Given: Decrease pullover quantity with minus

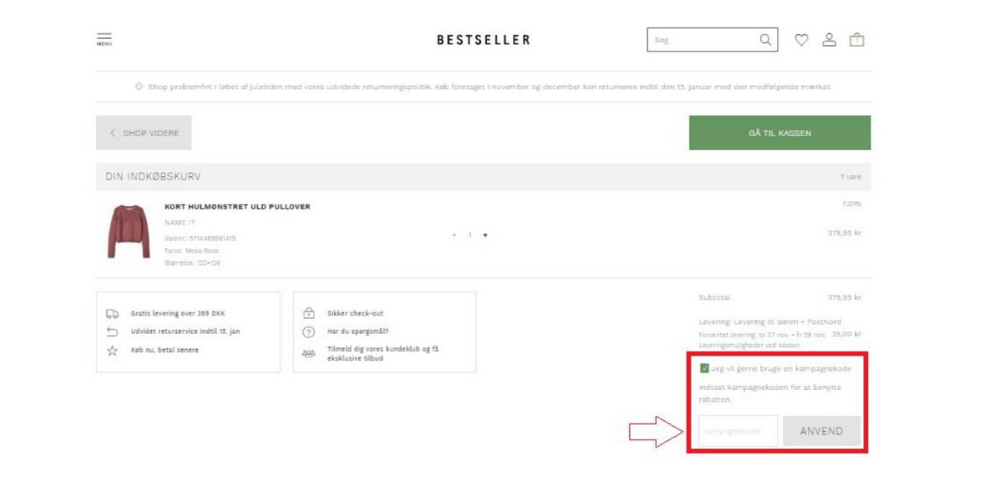Looking at the screenshot, I should [454, 235].
